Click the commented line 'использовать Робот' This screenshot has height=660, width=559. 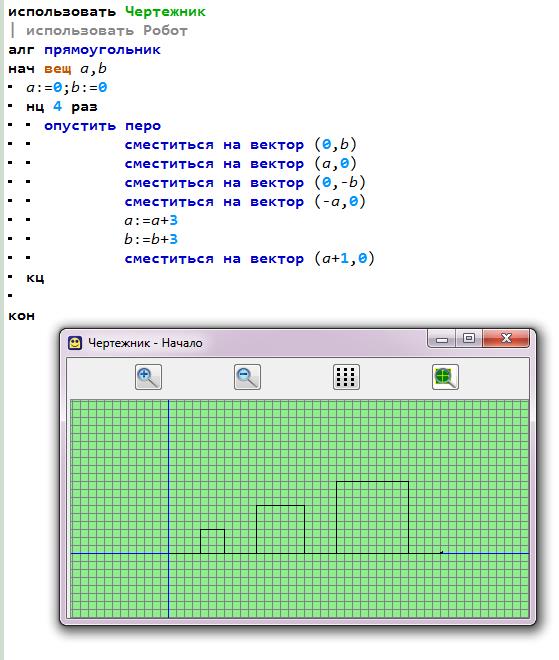[107, 30]
